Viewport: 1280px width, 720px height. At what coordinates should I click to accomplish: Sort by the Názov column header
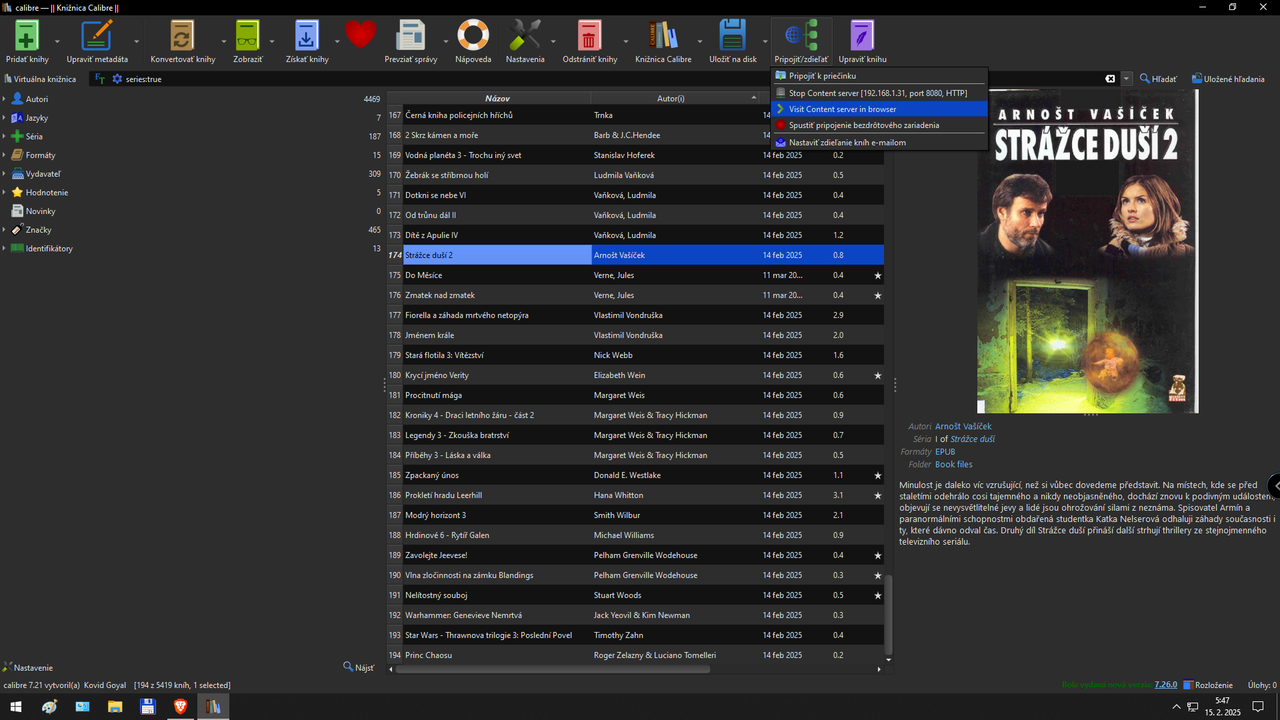pyautogui.click(x=497, y=98)
